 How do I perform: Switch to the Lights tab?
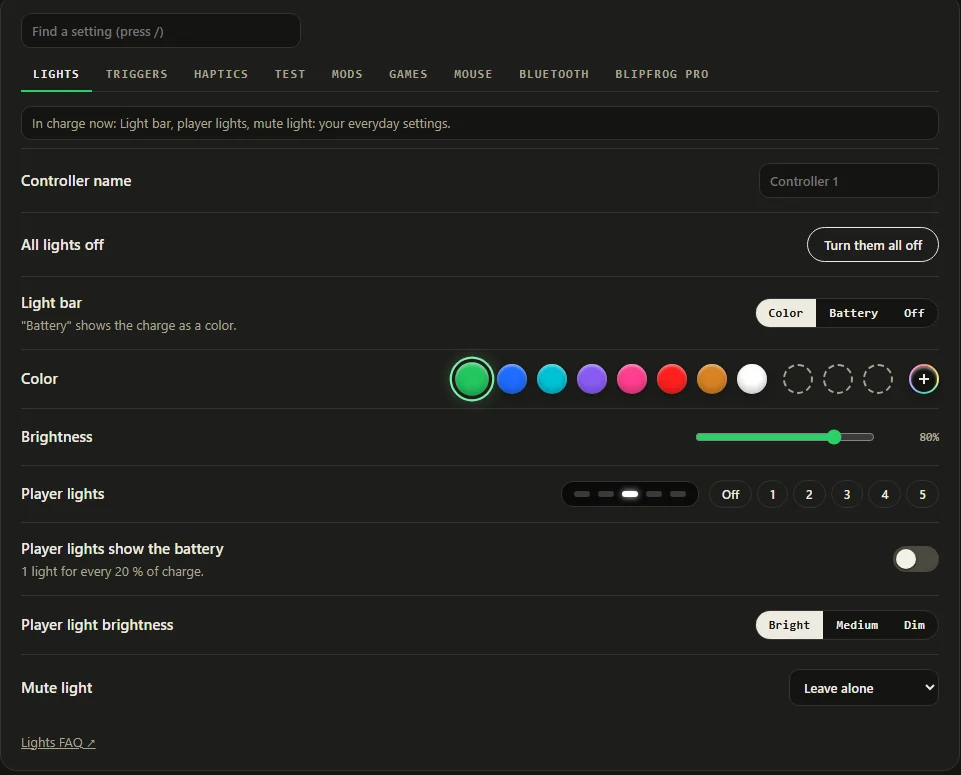point(56,74)
